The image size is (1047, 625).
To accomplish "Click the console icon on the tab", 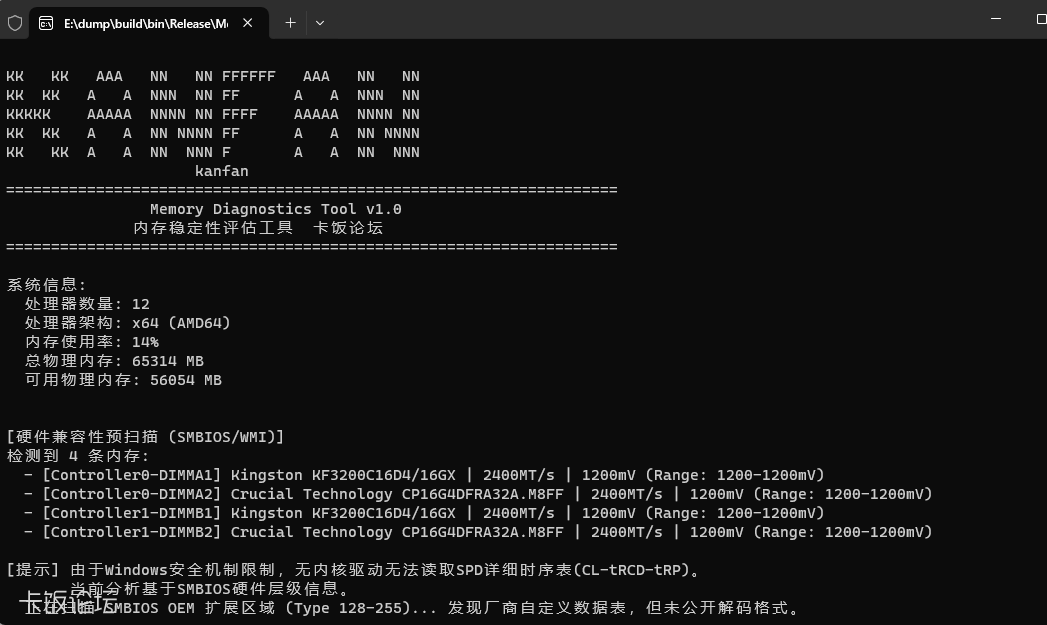I will [46, 23].
